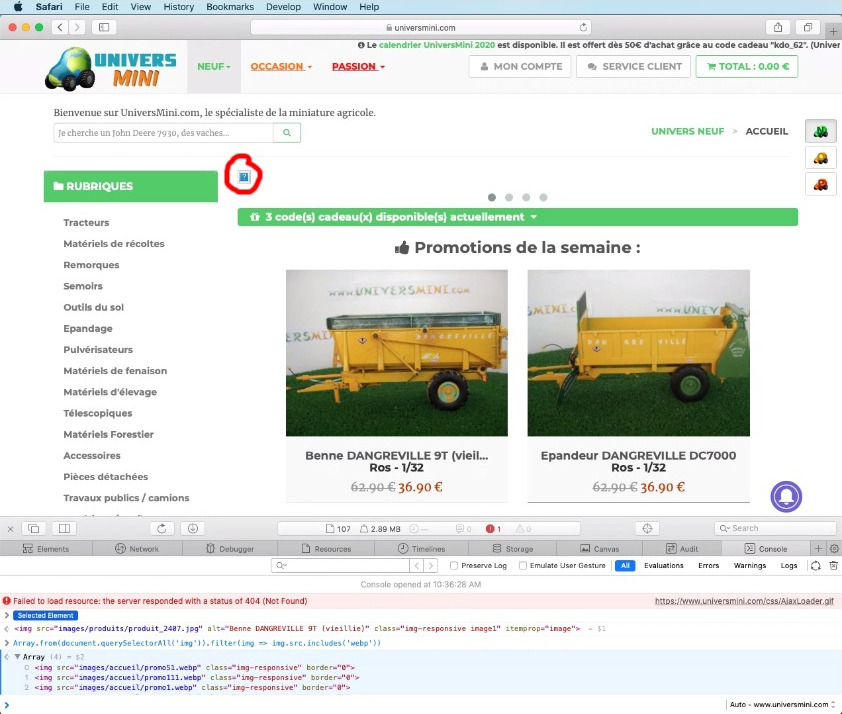The height and width of the screenshot is (714, 842).
Task: Expand the PASSION dropdown menu
Action: [358, 67]
